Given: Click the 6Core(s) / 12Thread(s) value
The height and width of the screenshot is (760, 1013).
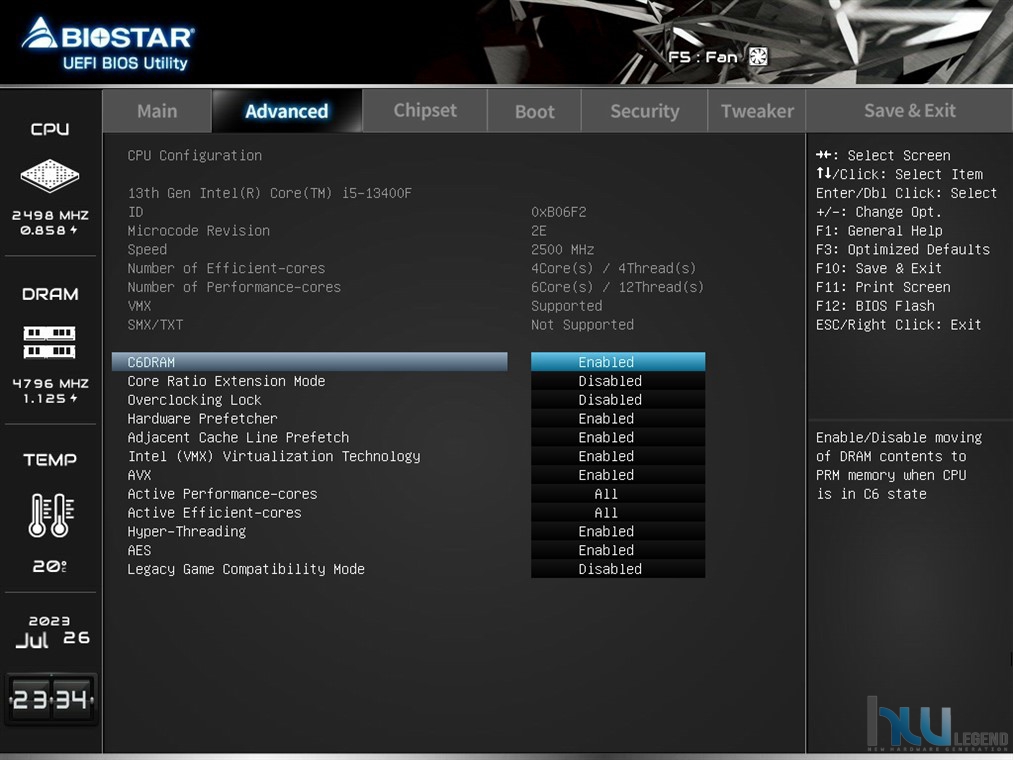Looking at the screenshot, I should click(x=618, y=286).
